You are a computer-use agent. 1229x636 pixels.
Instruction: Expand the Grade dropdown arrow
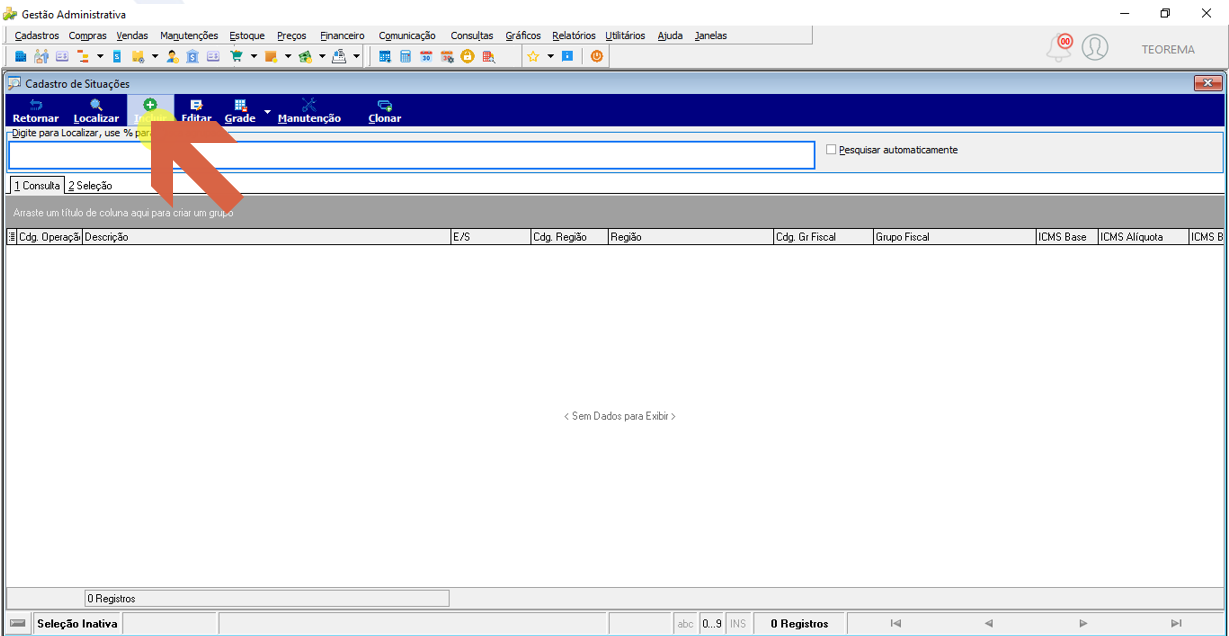pos(267,111)
